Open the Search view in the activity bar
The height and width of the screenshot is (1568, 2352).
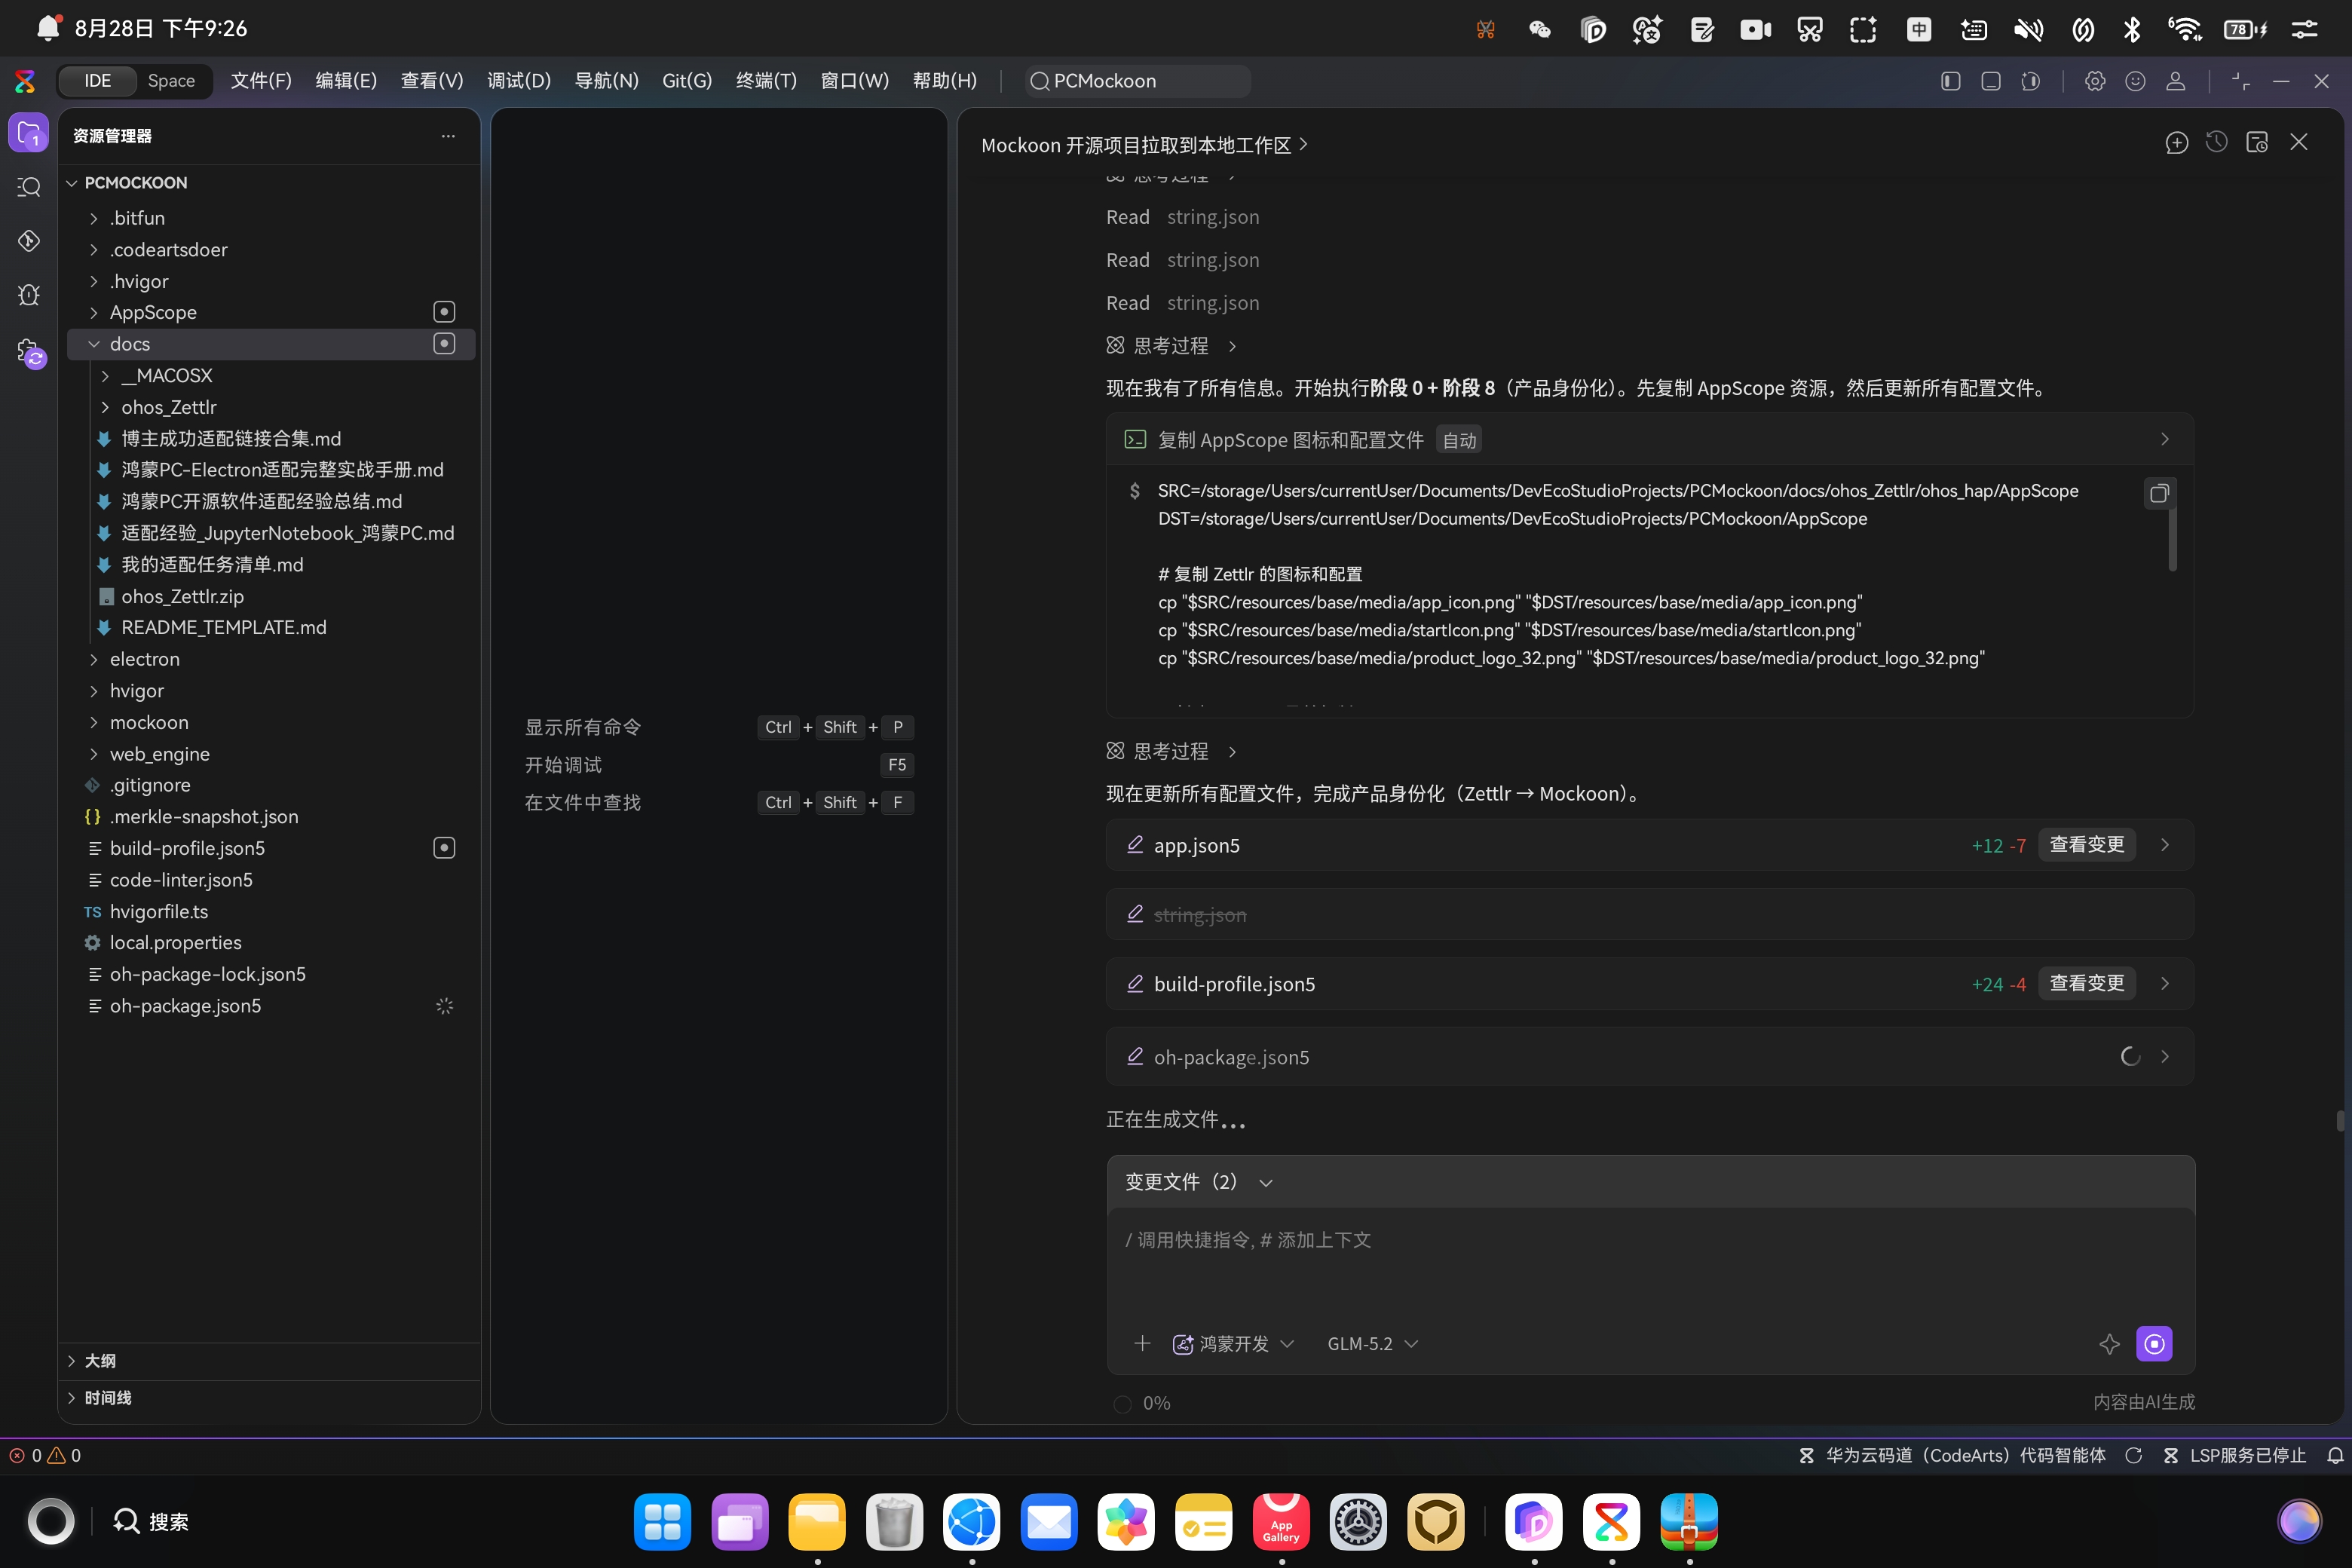pyautogui.click(x=28, y=187)
